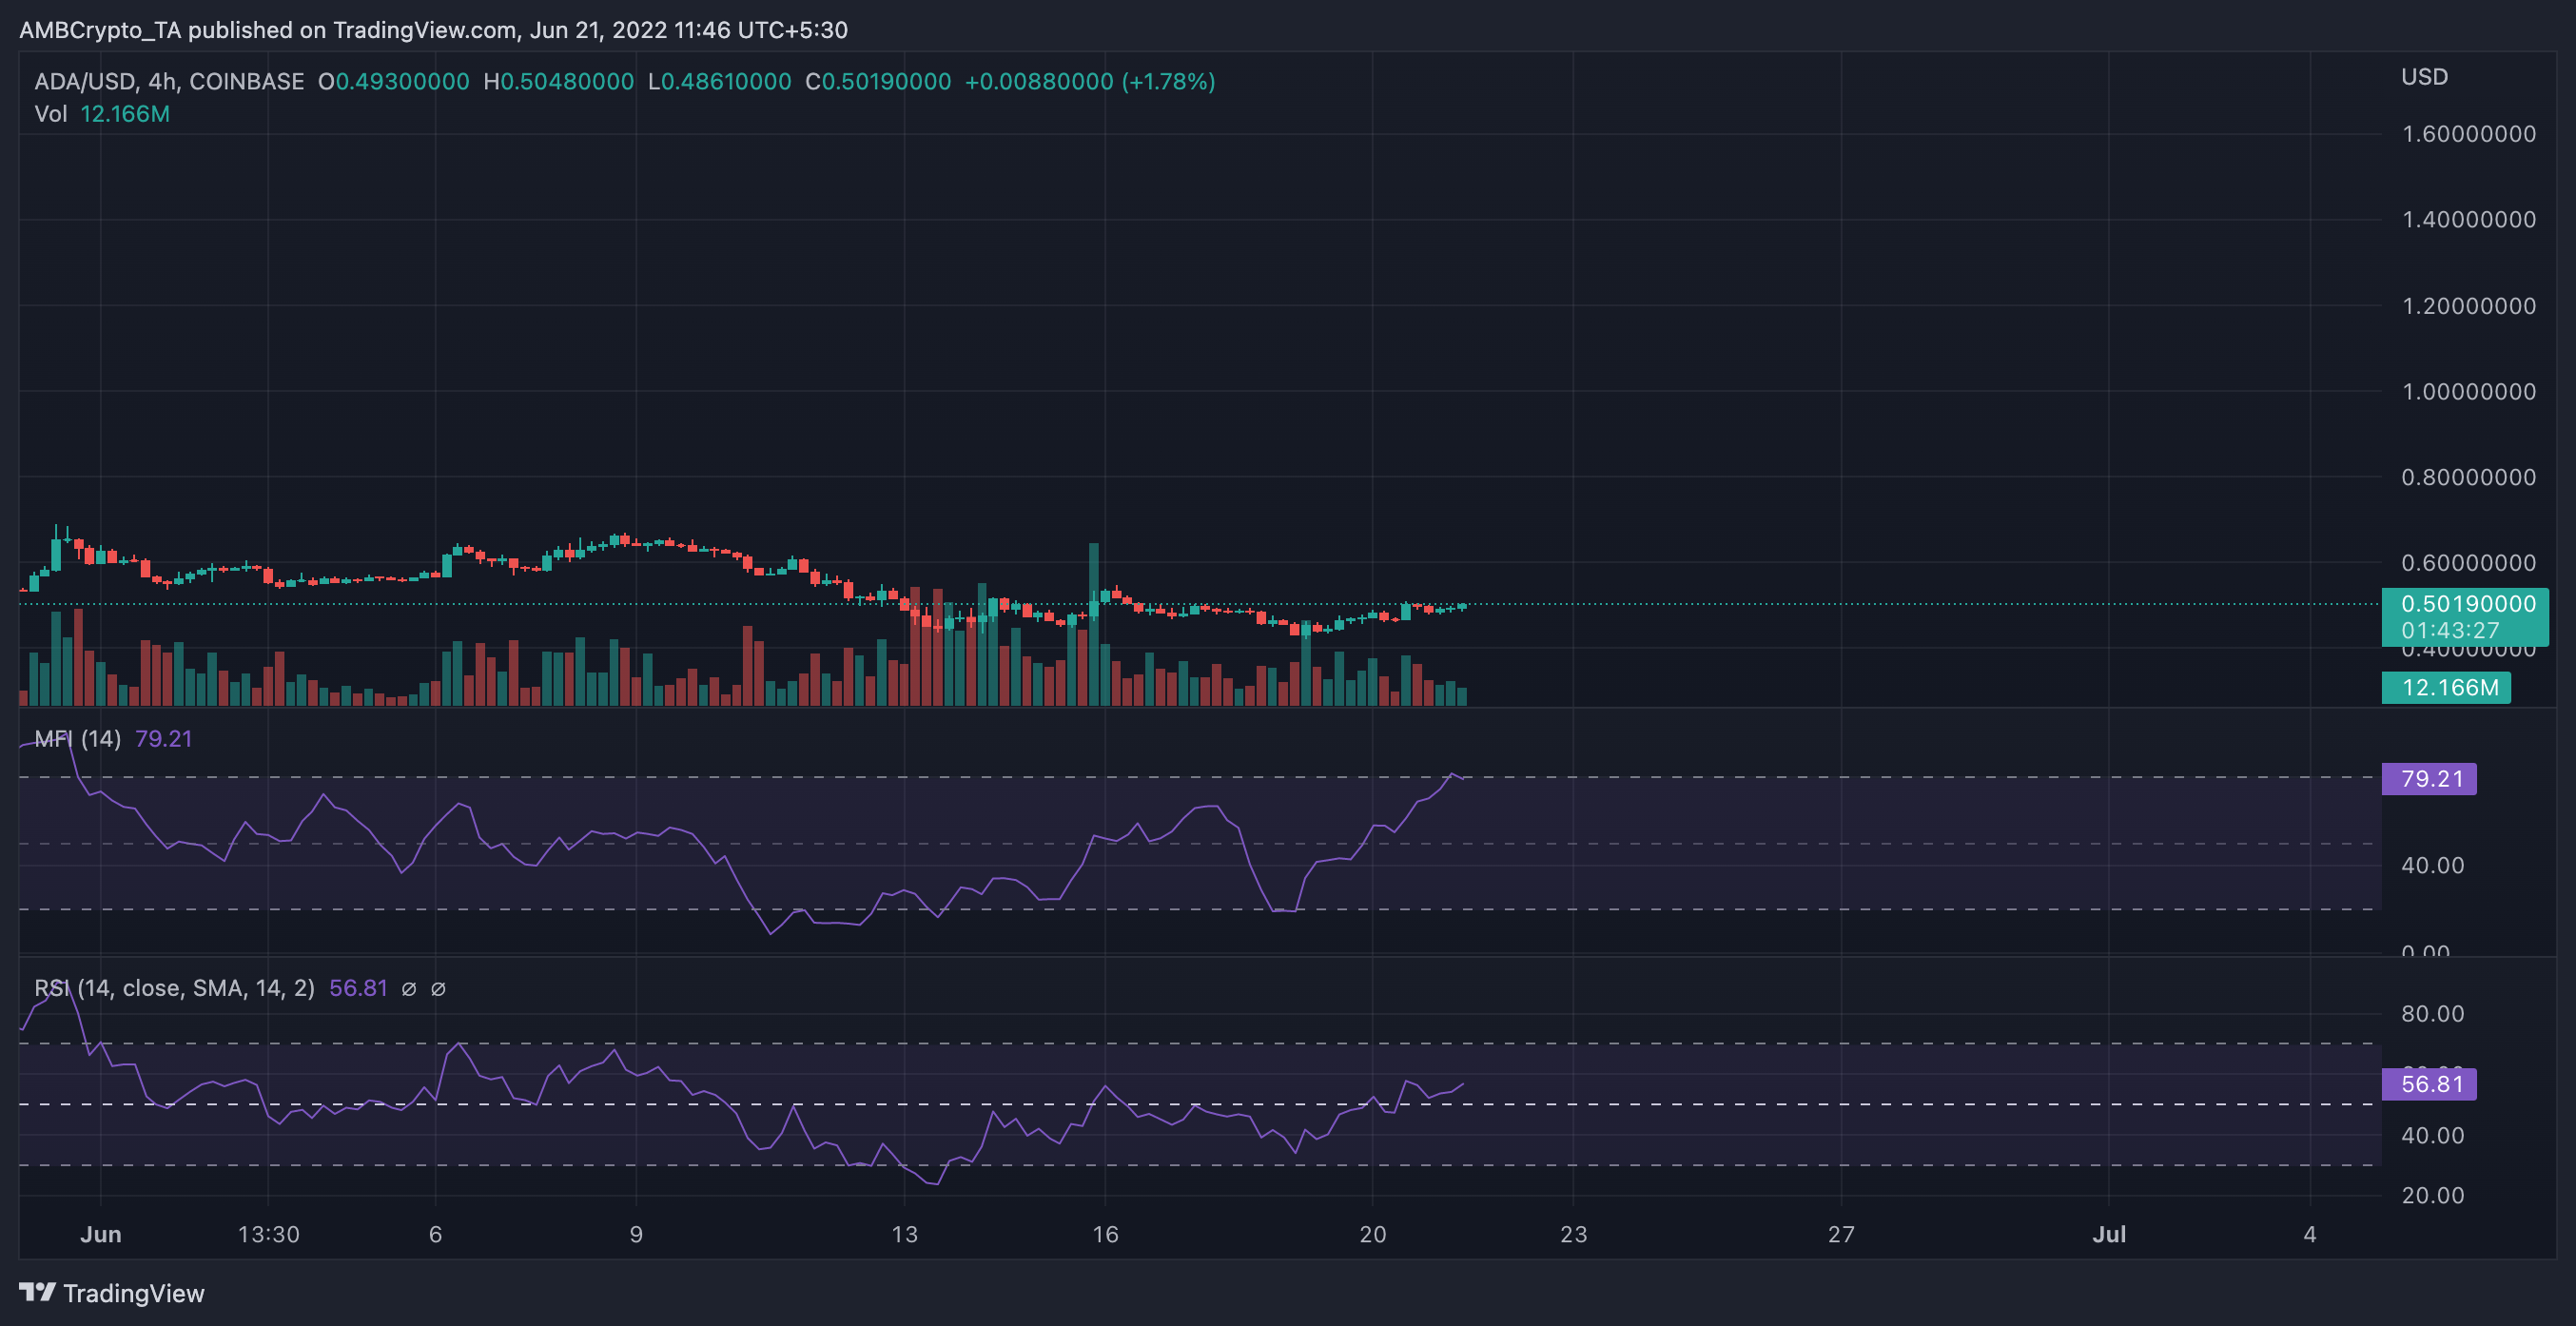This screenshot has height=1326, width=2576.
Task: Click the 20.00 label on the RSI axis
Action: [x=2432, y=1196]
